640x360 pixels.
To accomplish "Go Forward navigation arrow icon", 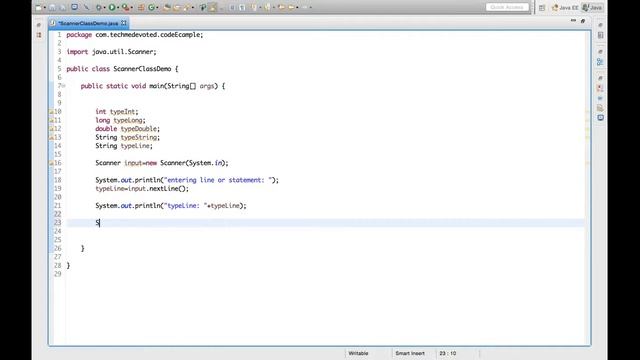I will [304, 7].
